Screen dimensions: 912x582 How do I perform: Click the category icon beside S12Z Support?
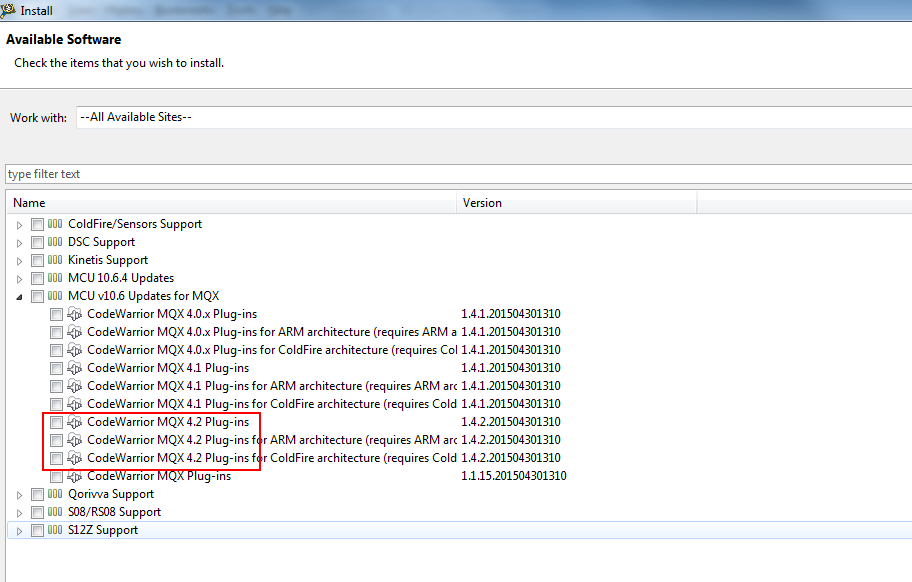point(55,530)
